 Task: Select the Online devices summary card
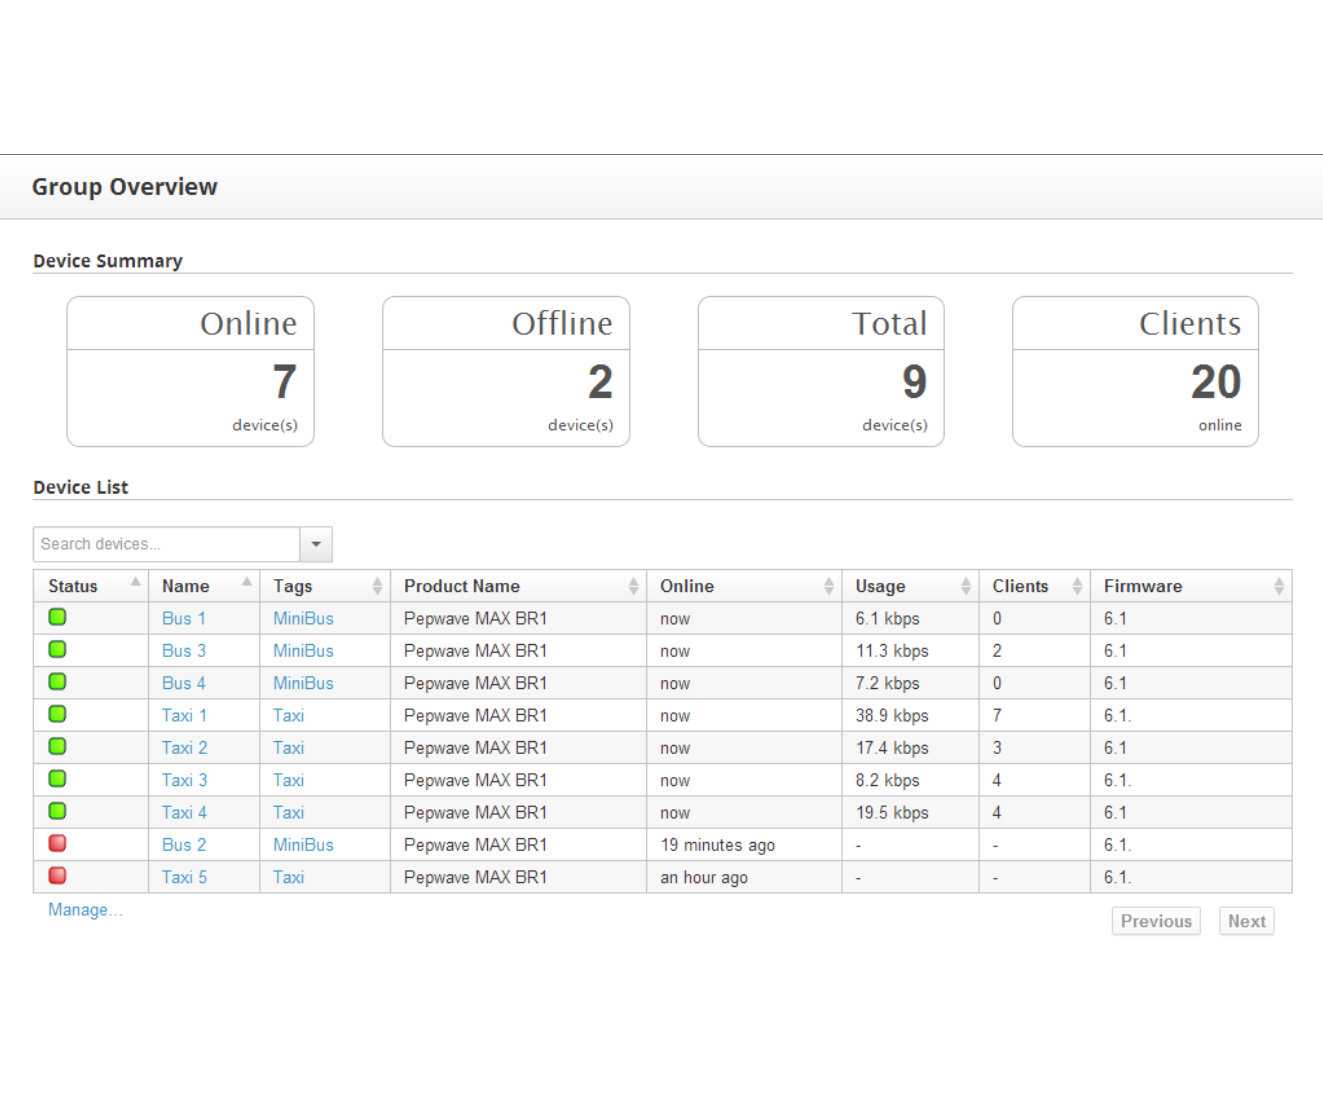pyautogui.click(x=190, y=371)
